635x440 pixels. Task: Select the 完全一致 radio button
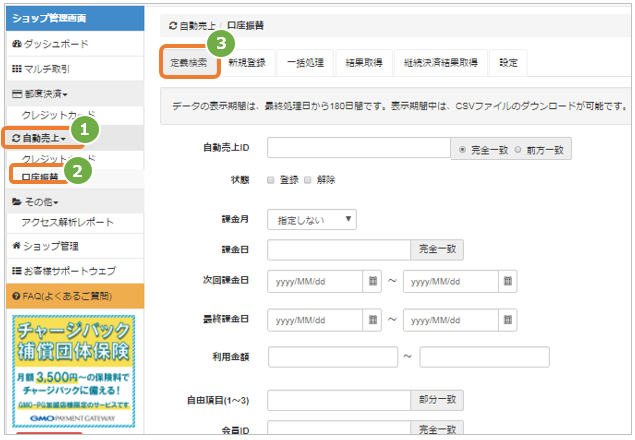pyautogui.click(x=462, y=150)
